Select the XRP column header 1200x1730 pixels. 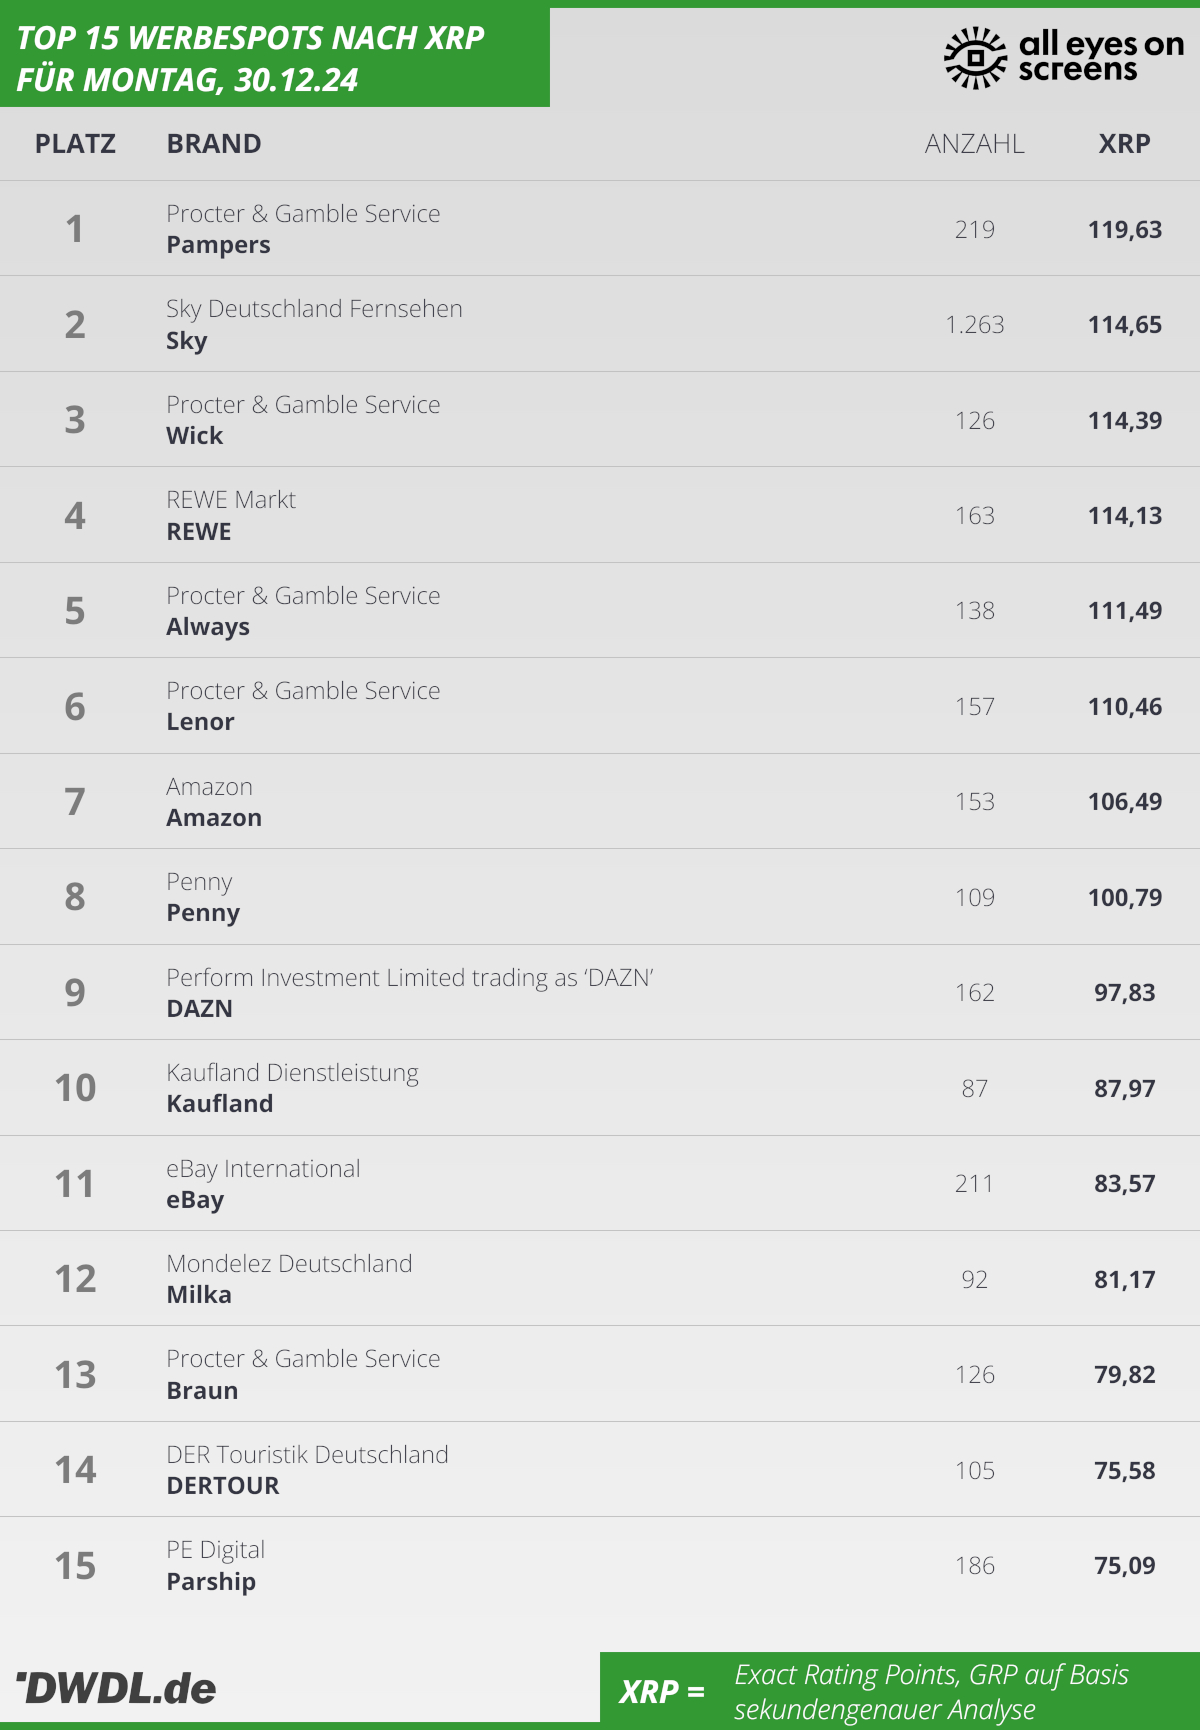pyautogui.click(x=1124, y=144)
